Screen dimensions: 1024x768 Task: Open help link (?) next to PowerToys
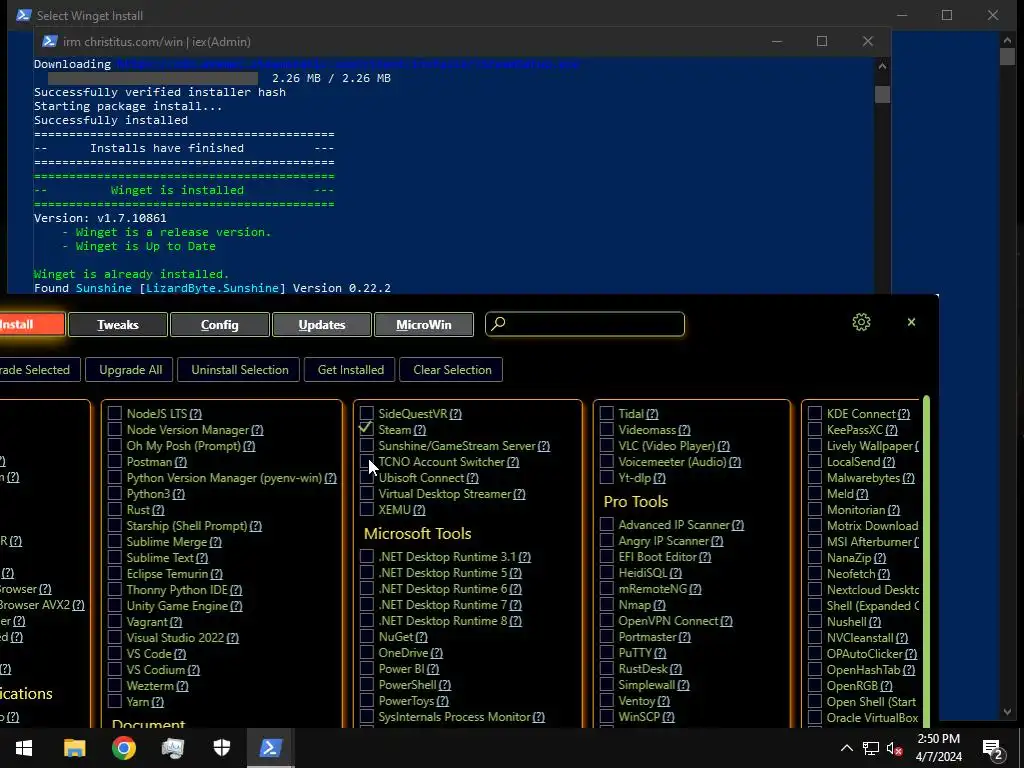[x=442, y=701]
